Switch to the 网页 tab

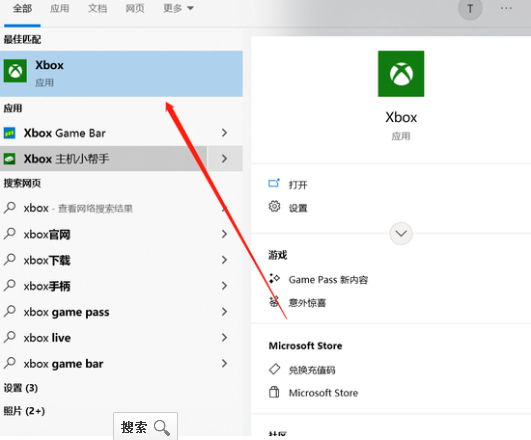[x=135, y=8]
